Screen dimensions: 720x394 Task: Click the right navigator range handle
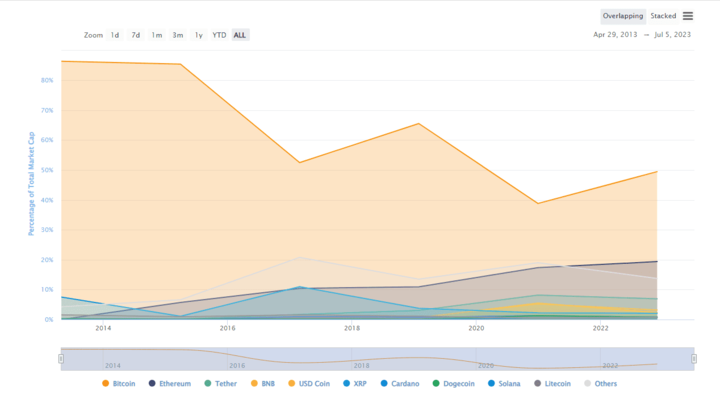[694, 359]
